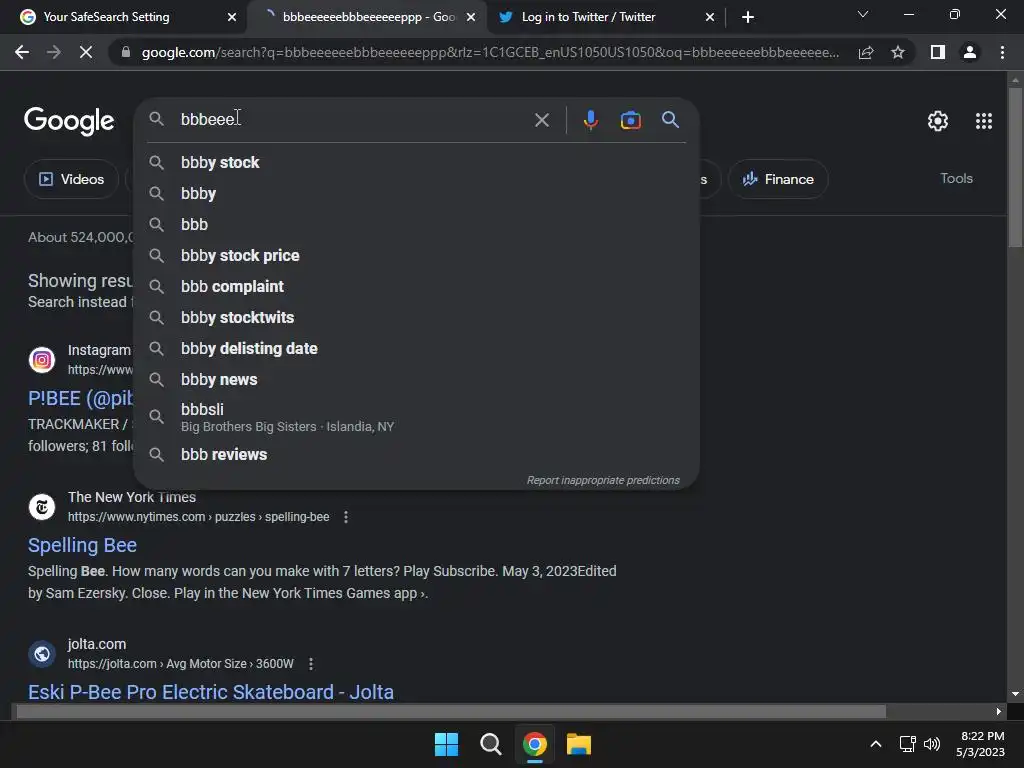
Task: Open the Chrome profile menu
Action: pyautogui.click(x=970, y=52)
